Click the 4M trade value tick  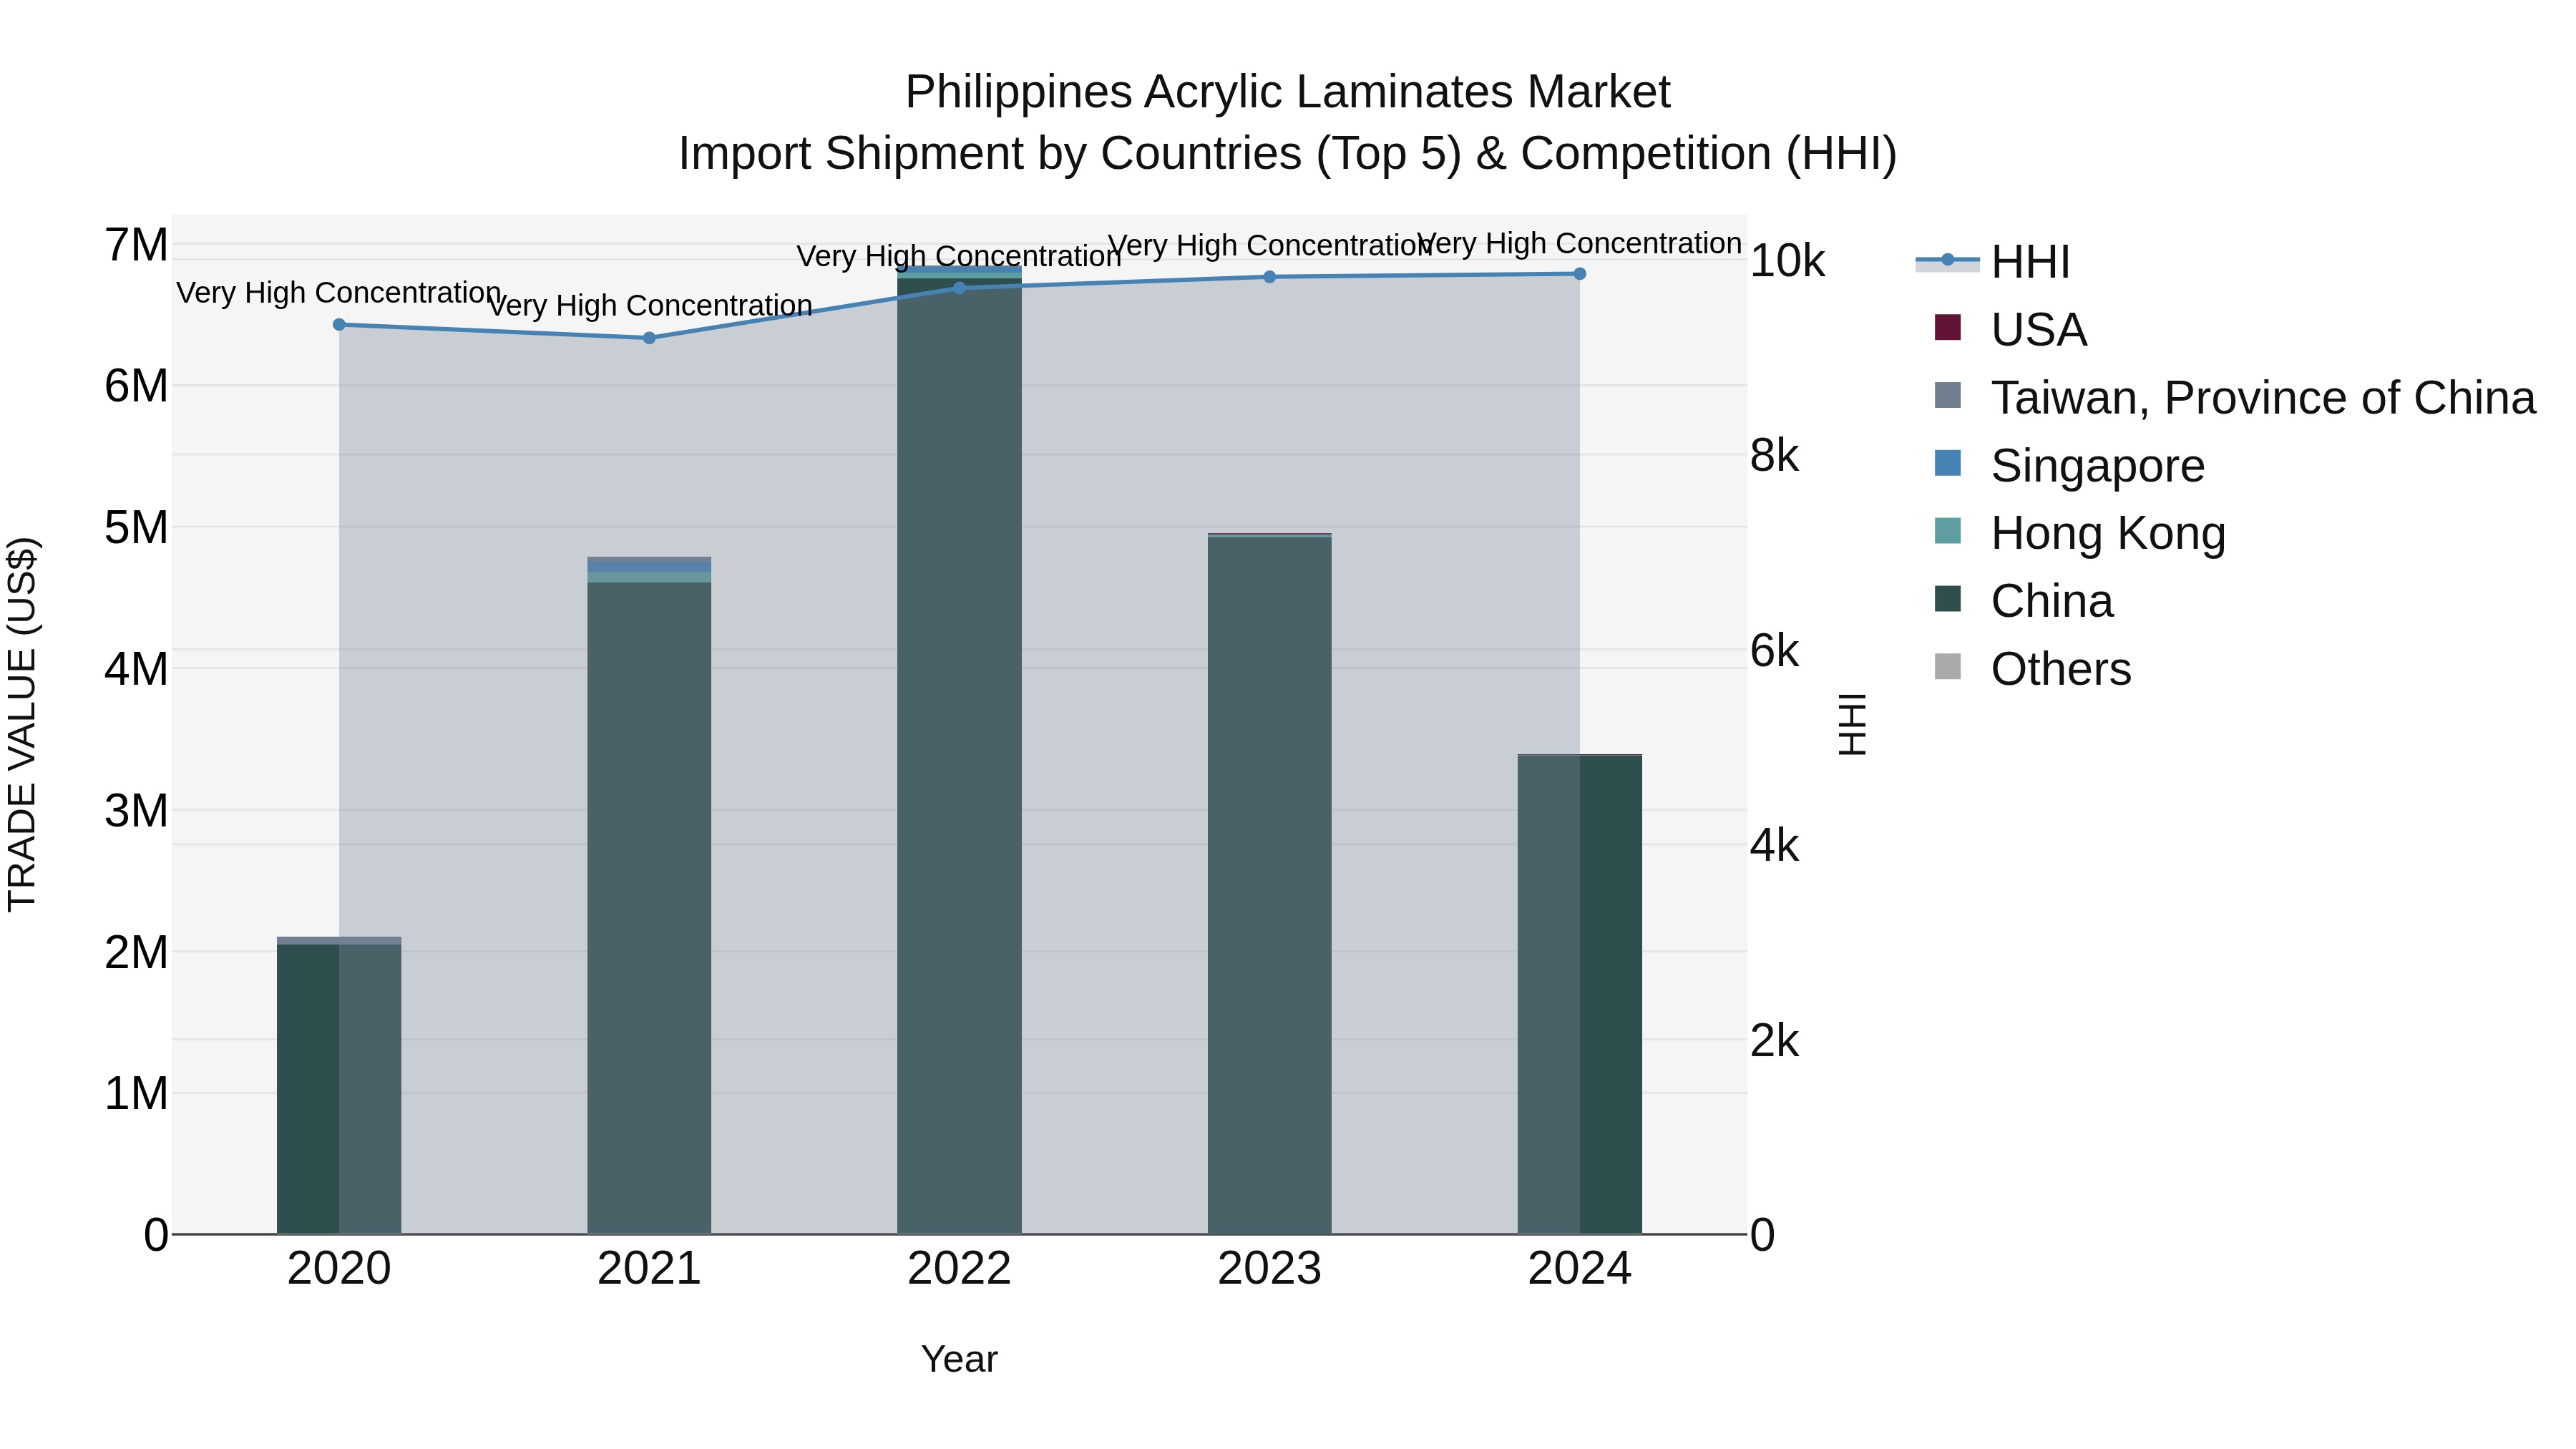coord(136,669)
